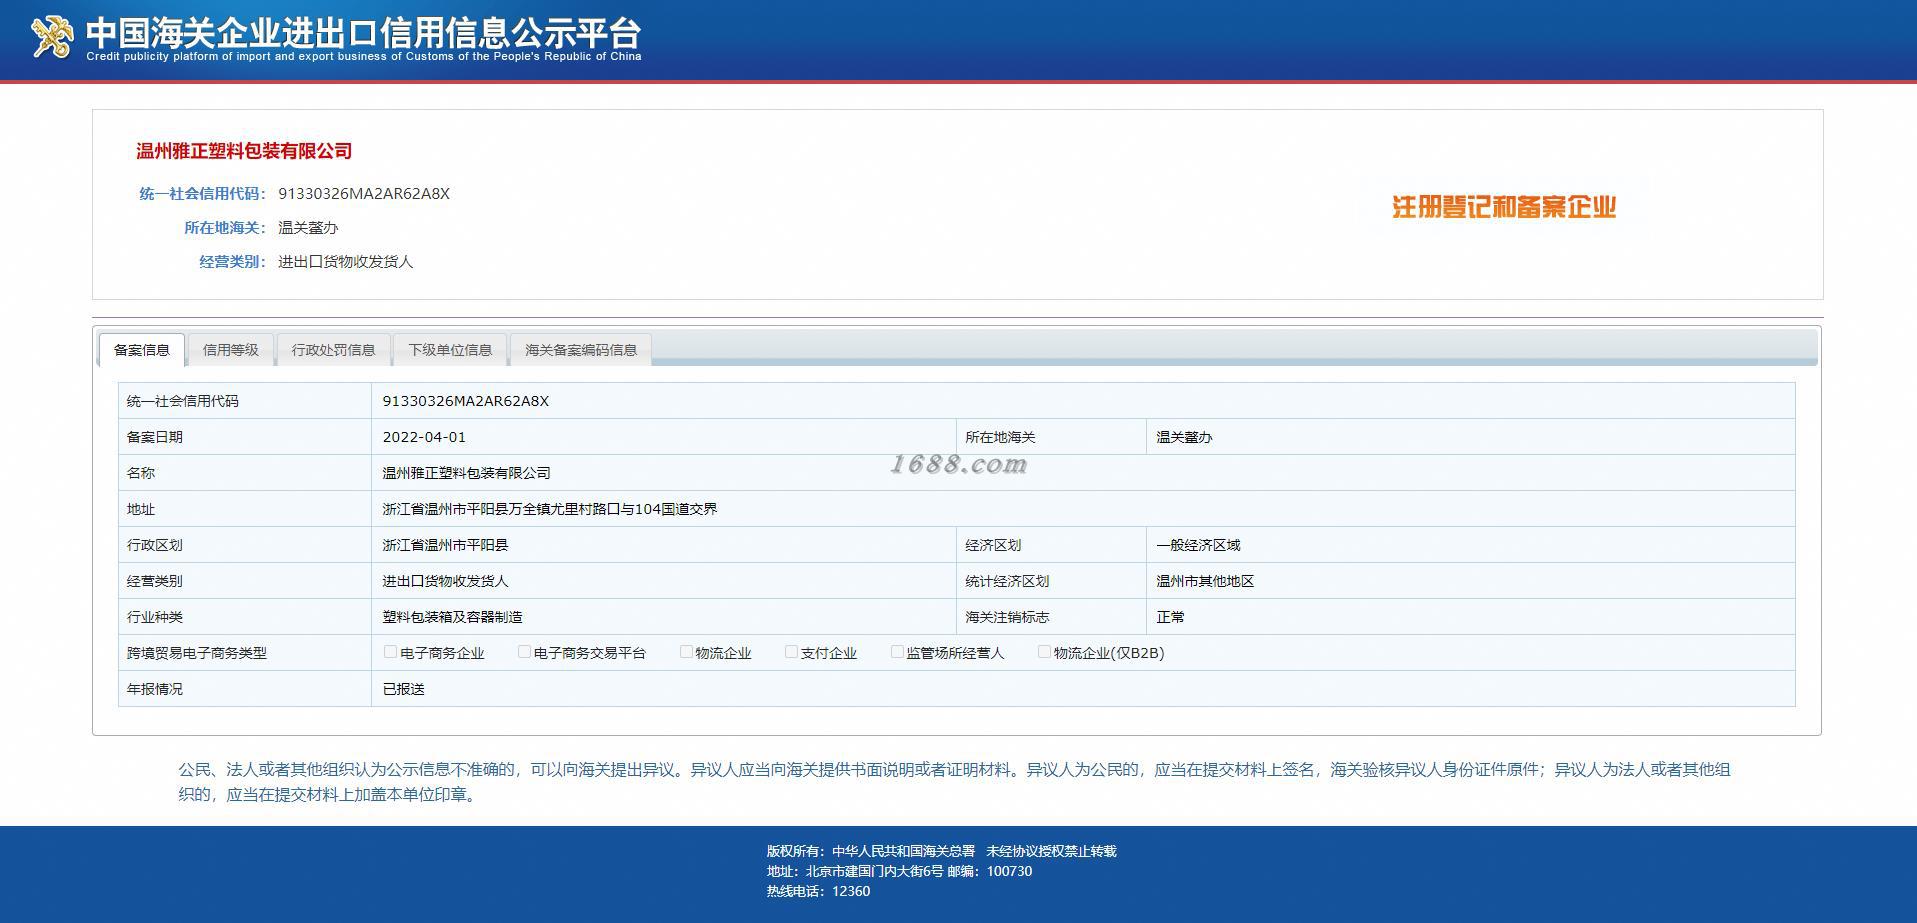Click the value 正常 for 海关注销标志

(x=1170, y=617)
